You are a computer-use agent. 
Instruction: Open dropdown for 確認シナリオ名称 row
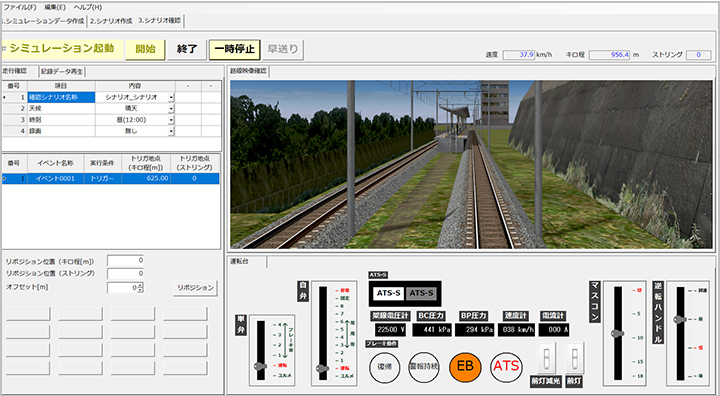171,97
